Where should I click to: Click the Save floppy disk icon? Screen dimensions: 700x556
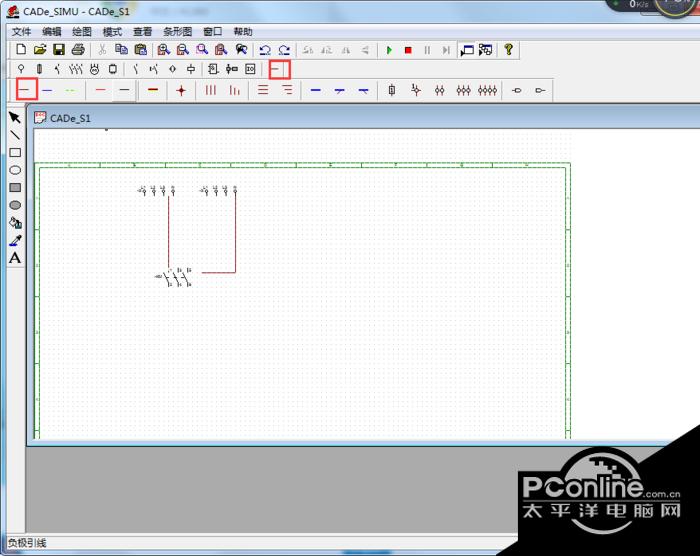pyautogui.click(x=58, y=50)
